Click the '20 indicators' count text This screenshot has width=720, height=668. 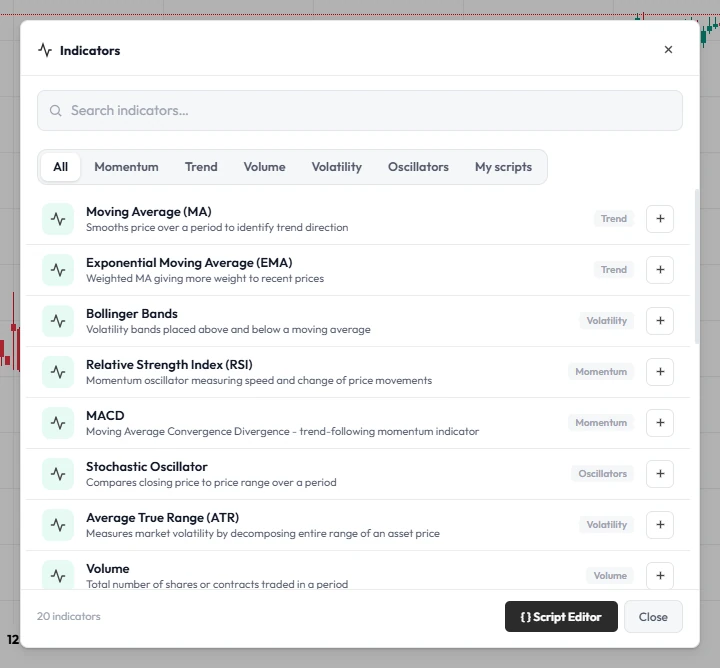click(69, 616)
